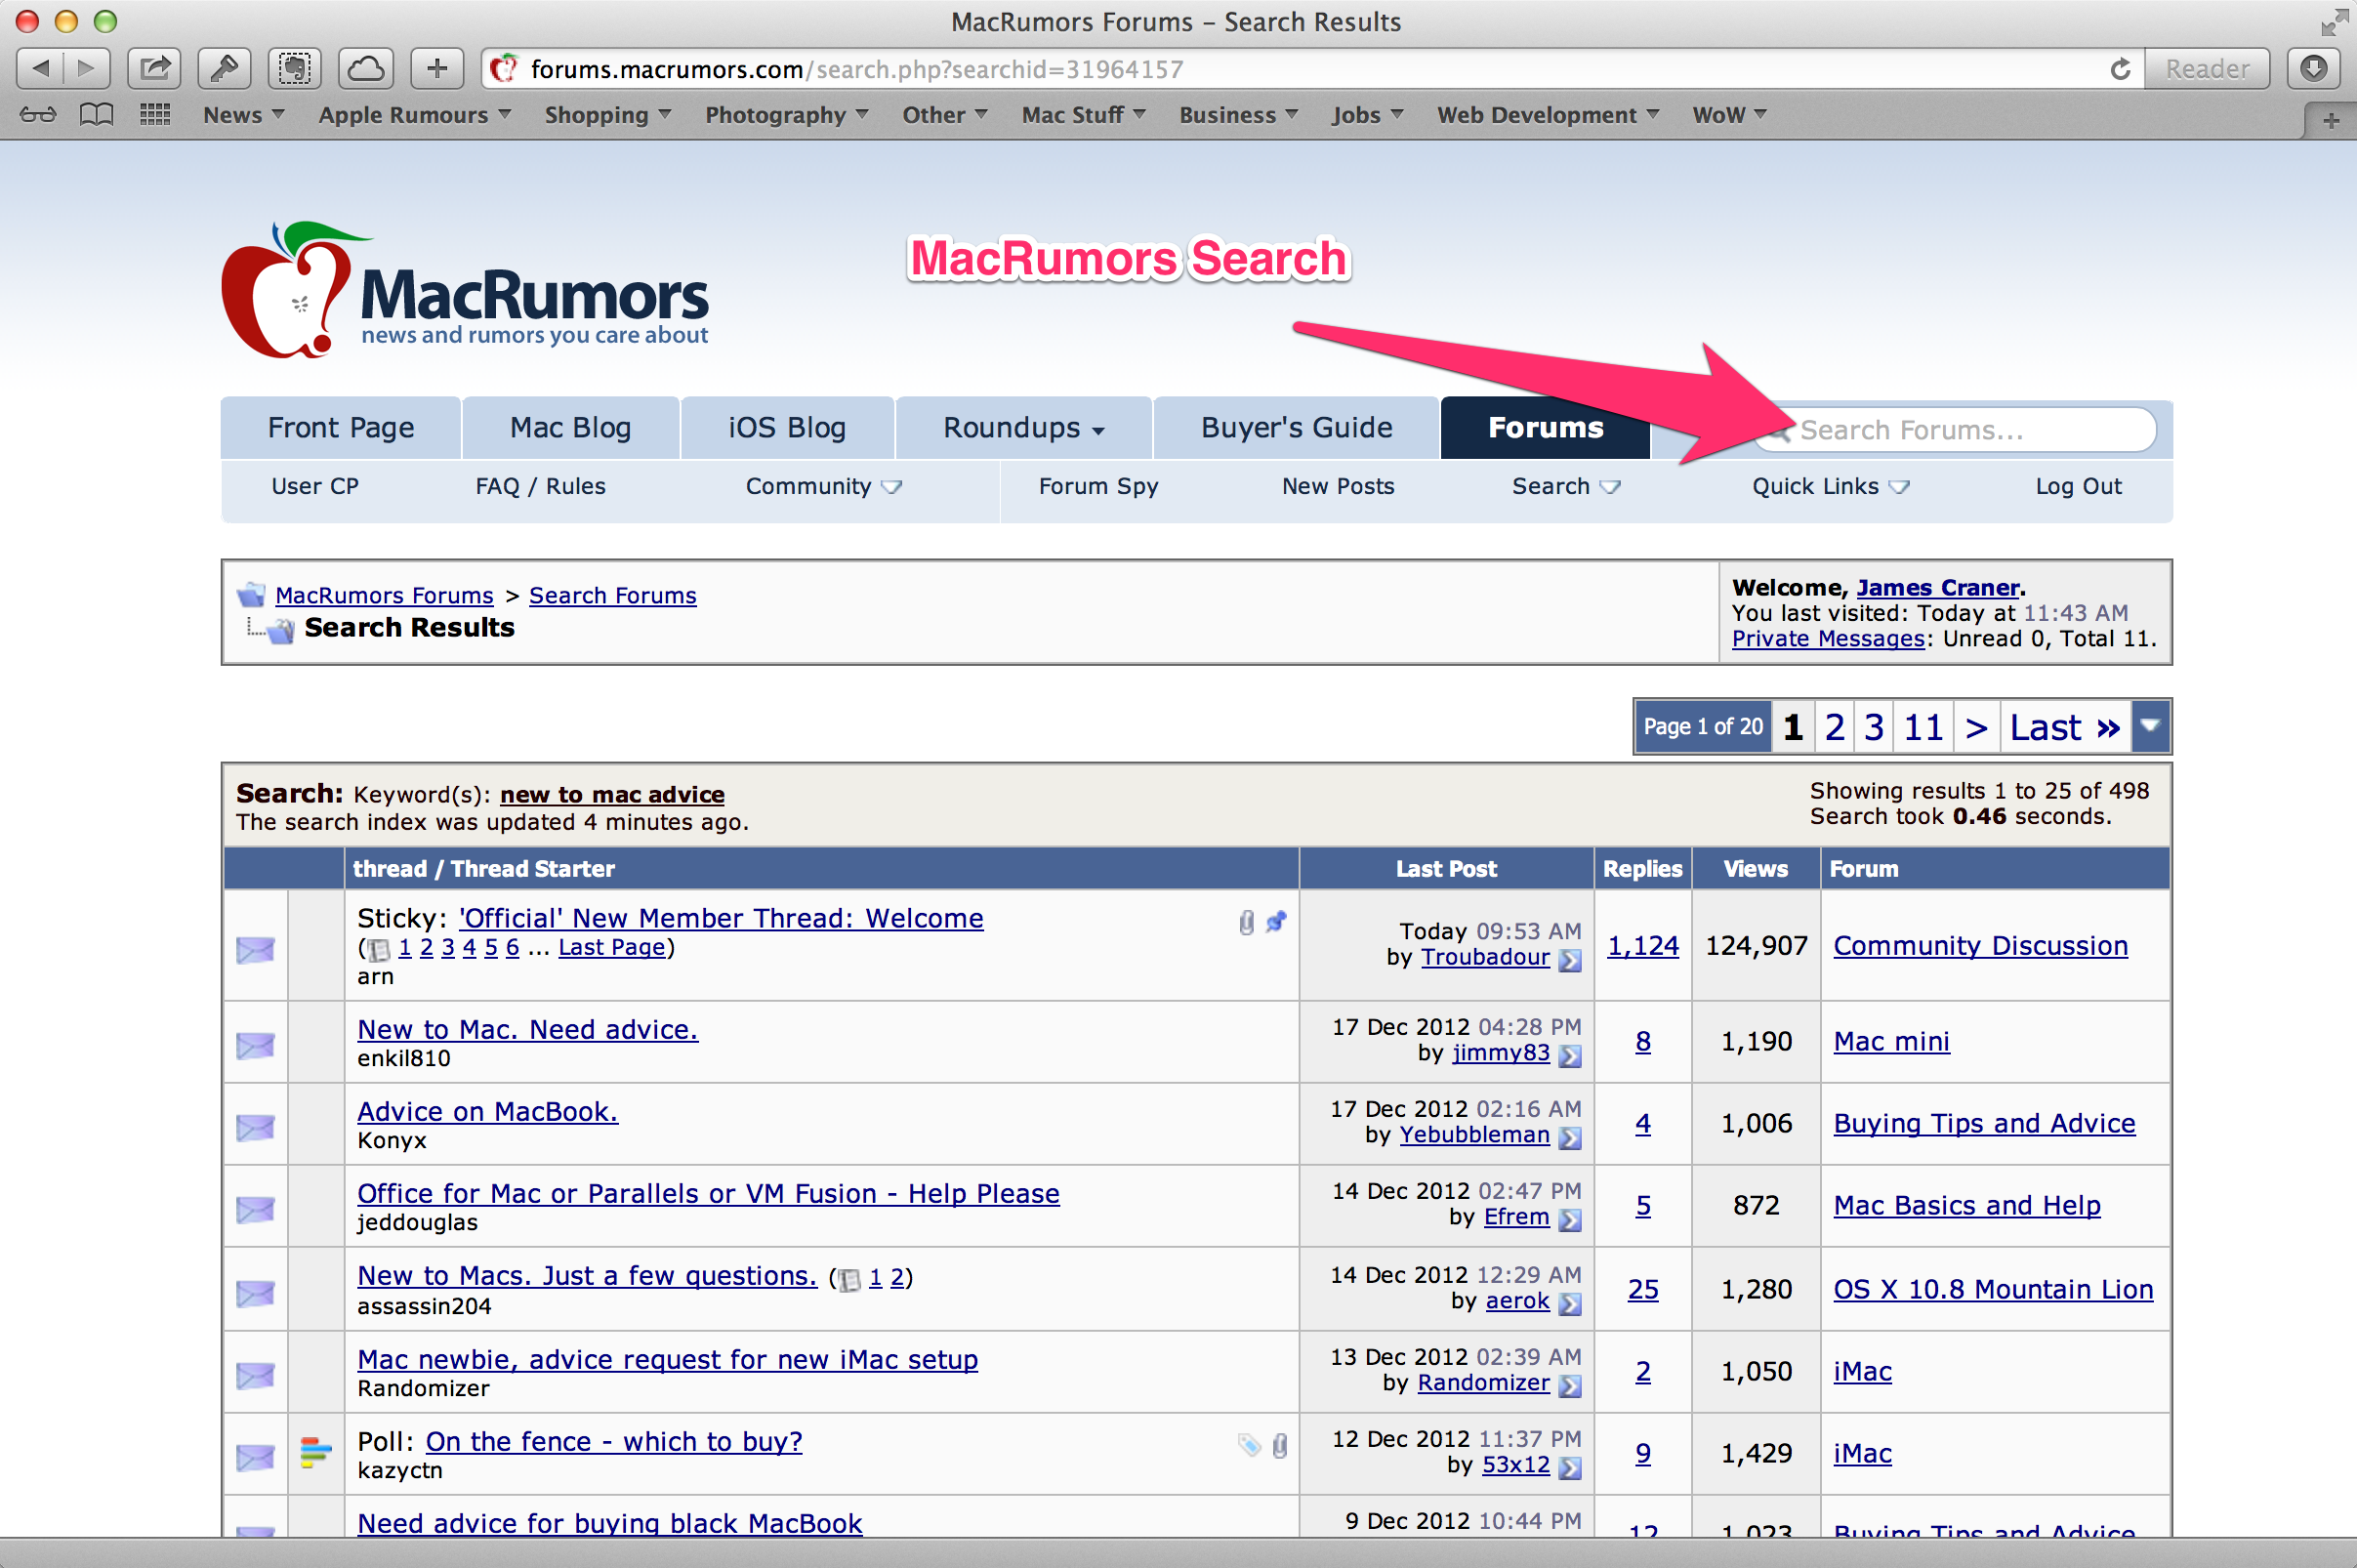Open a new tab with plus icon
Screen dimensions: 2357x1568
(2330, 121)
